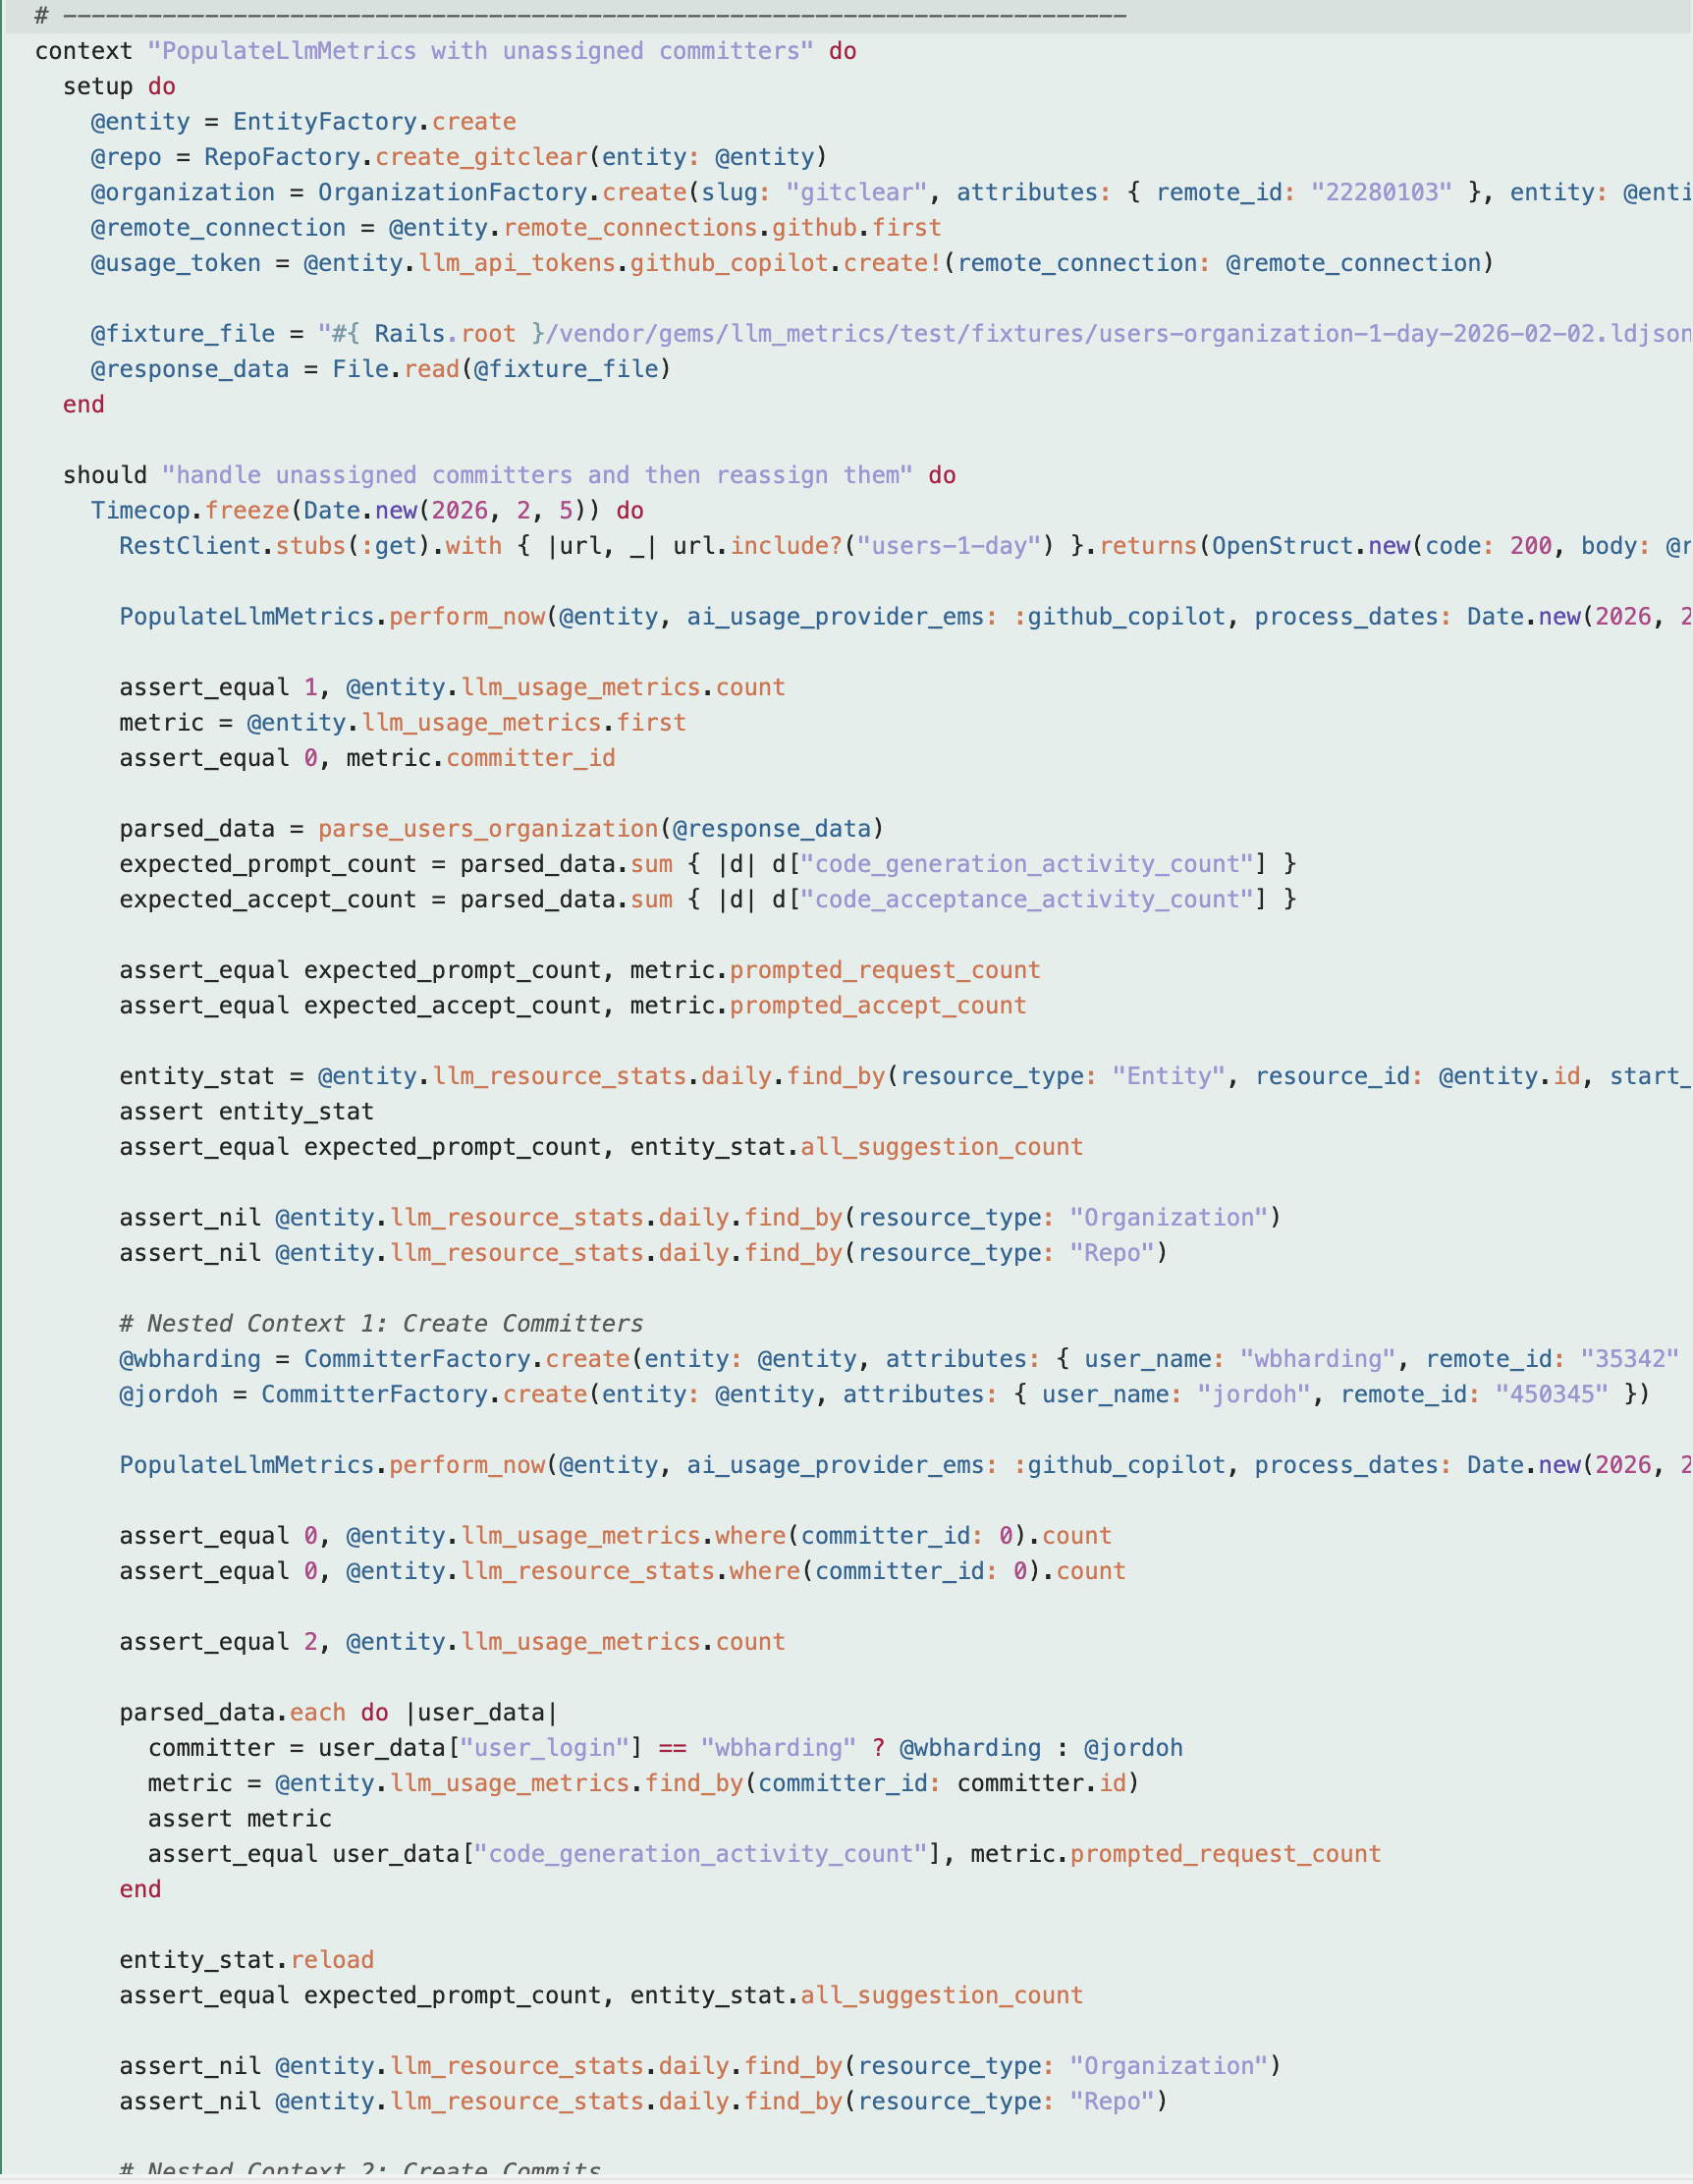Click the "450345" remote_id string

pyautogui.click(x=1551, y=1394)
